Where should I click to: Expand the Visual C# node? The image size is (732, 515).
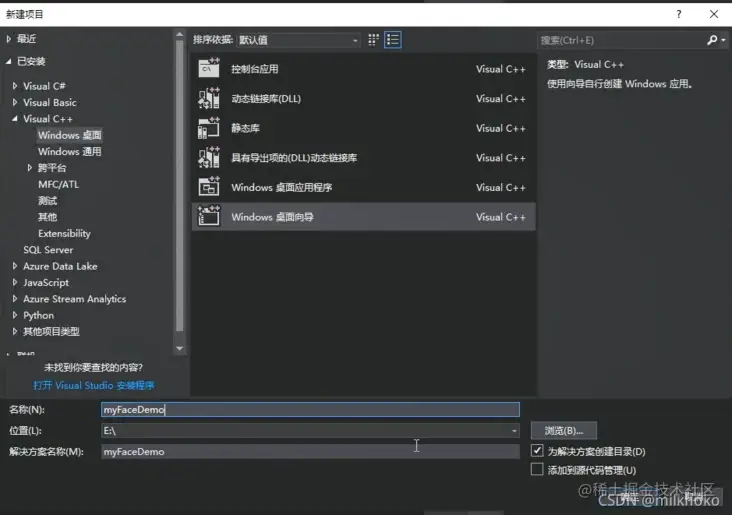(15, 86)
